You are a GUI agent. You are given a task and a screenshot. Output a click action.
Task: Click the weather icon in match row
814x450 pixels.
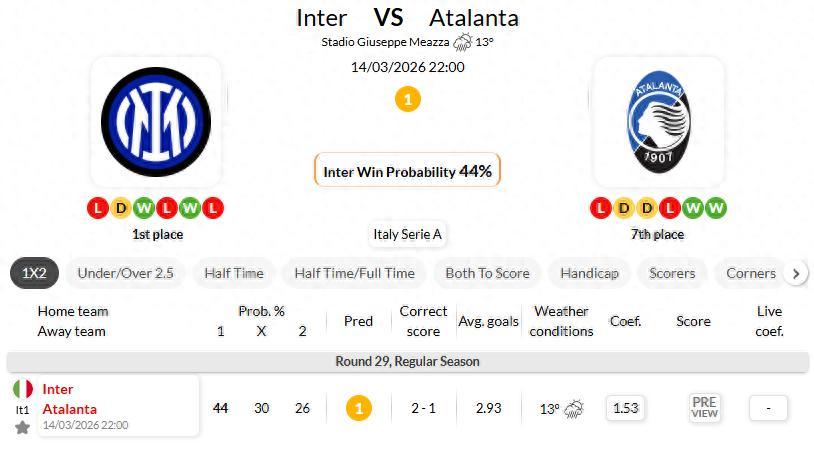(x=574, y=408)
